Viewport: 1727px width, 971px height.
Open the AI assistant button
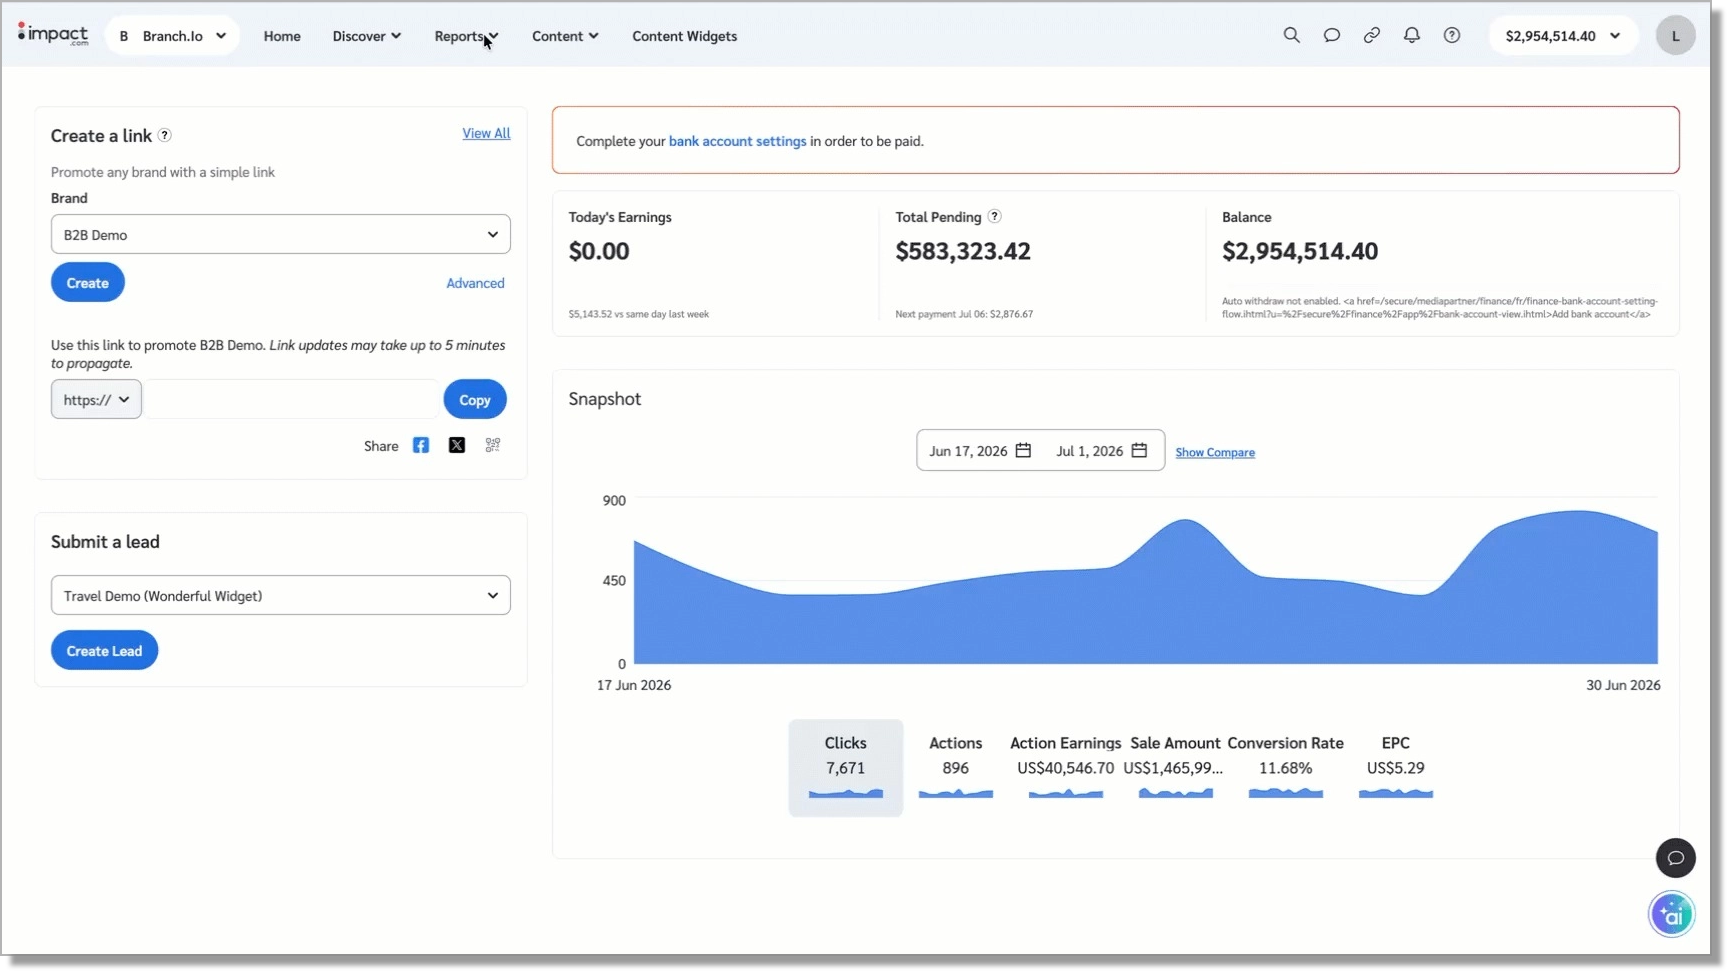1671,914
